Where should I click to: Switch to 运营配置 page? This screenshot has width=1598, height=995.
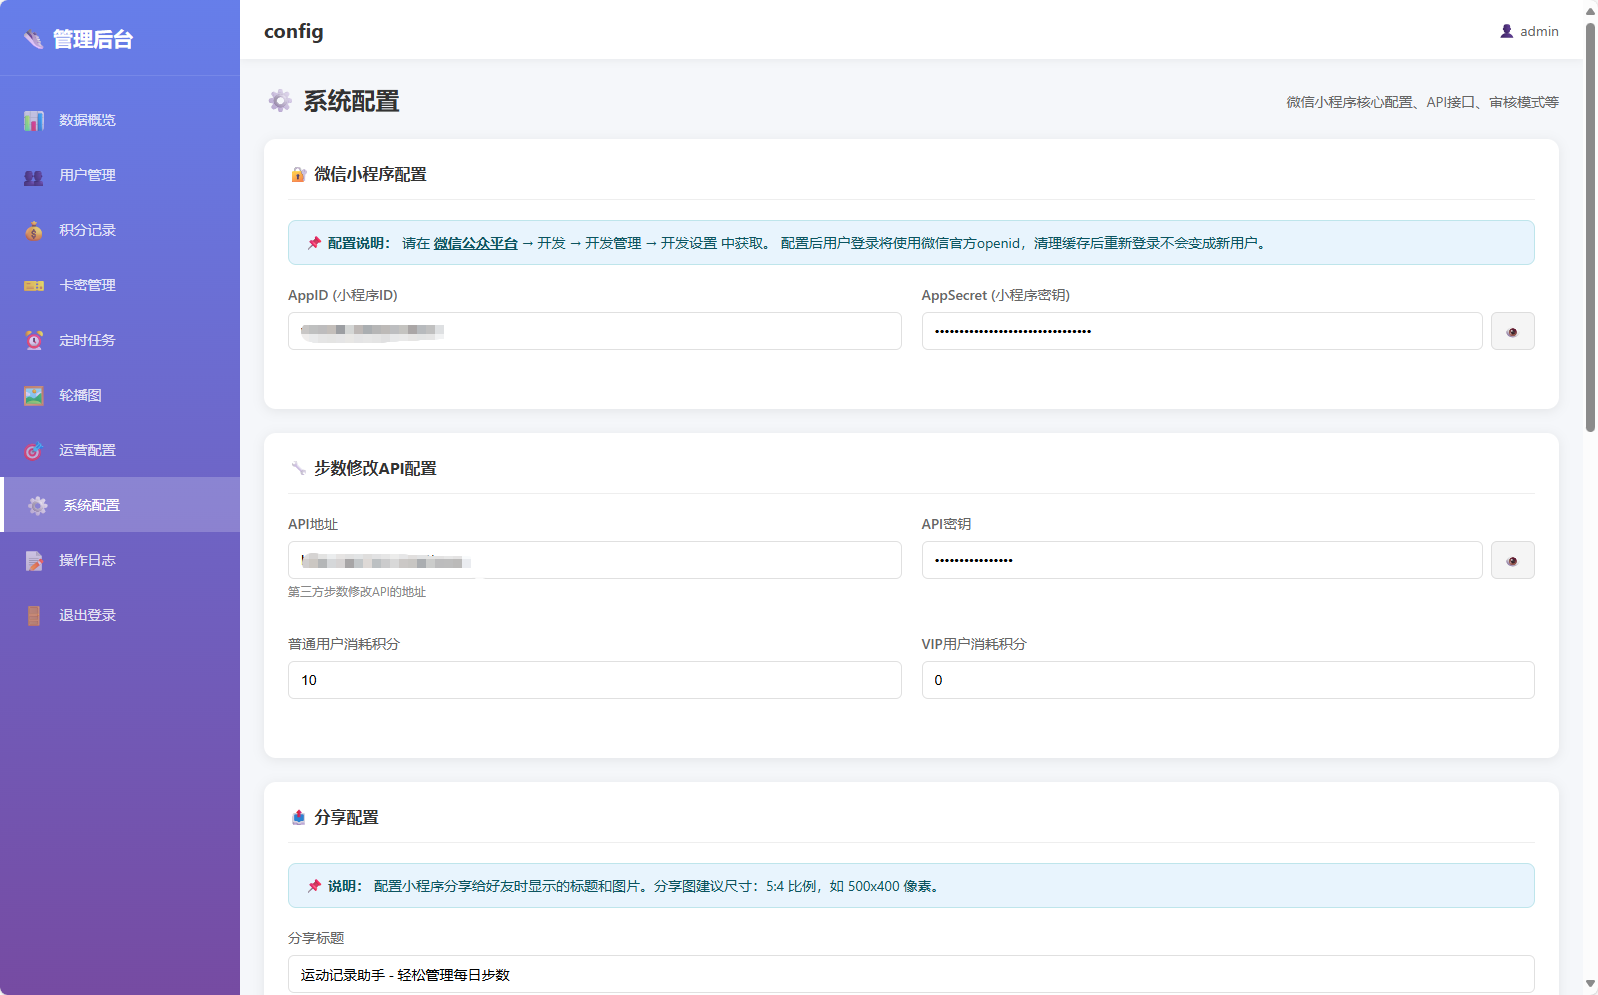pyautogui.click(x=120, y=450)
